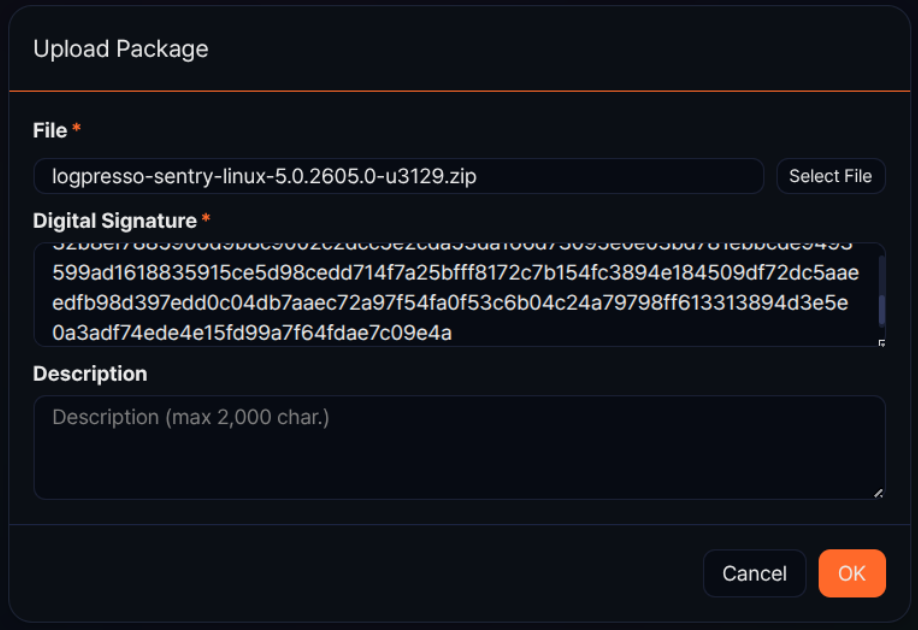Place cursor in signature line starting edfb98
This screenshot has height=630, width=918.
coord(450,303)
